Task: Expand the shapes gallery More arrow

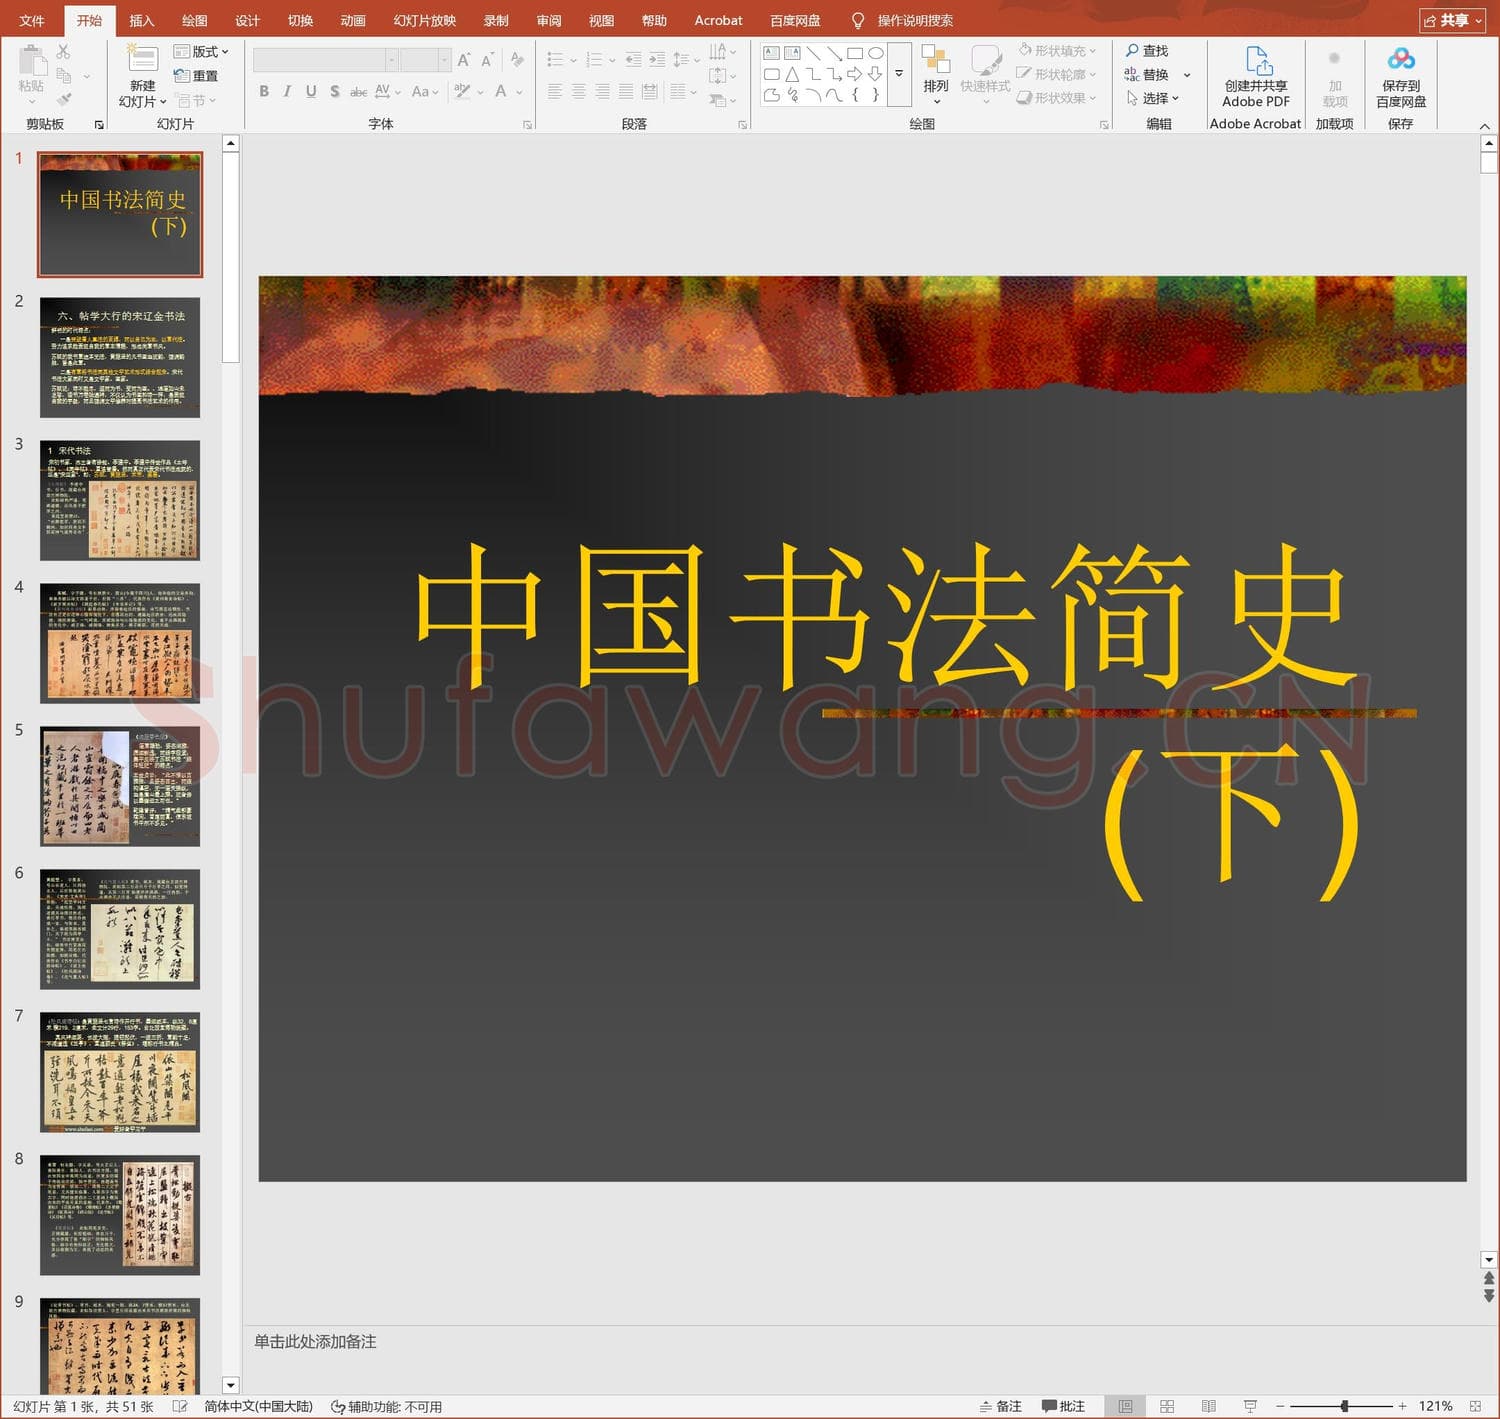Action: [898, 74]
